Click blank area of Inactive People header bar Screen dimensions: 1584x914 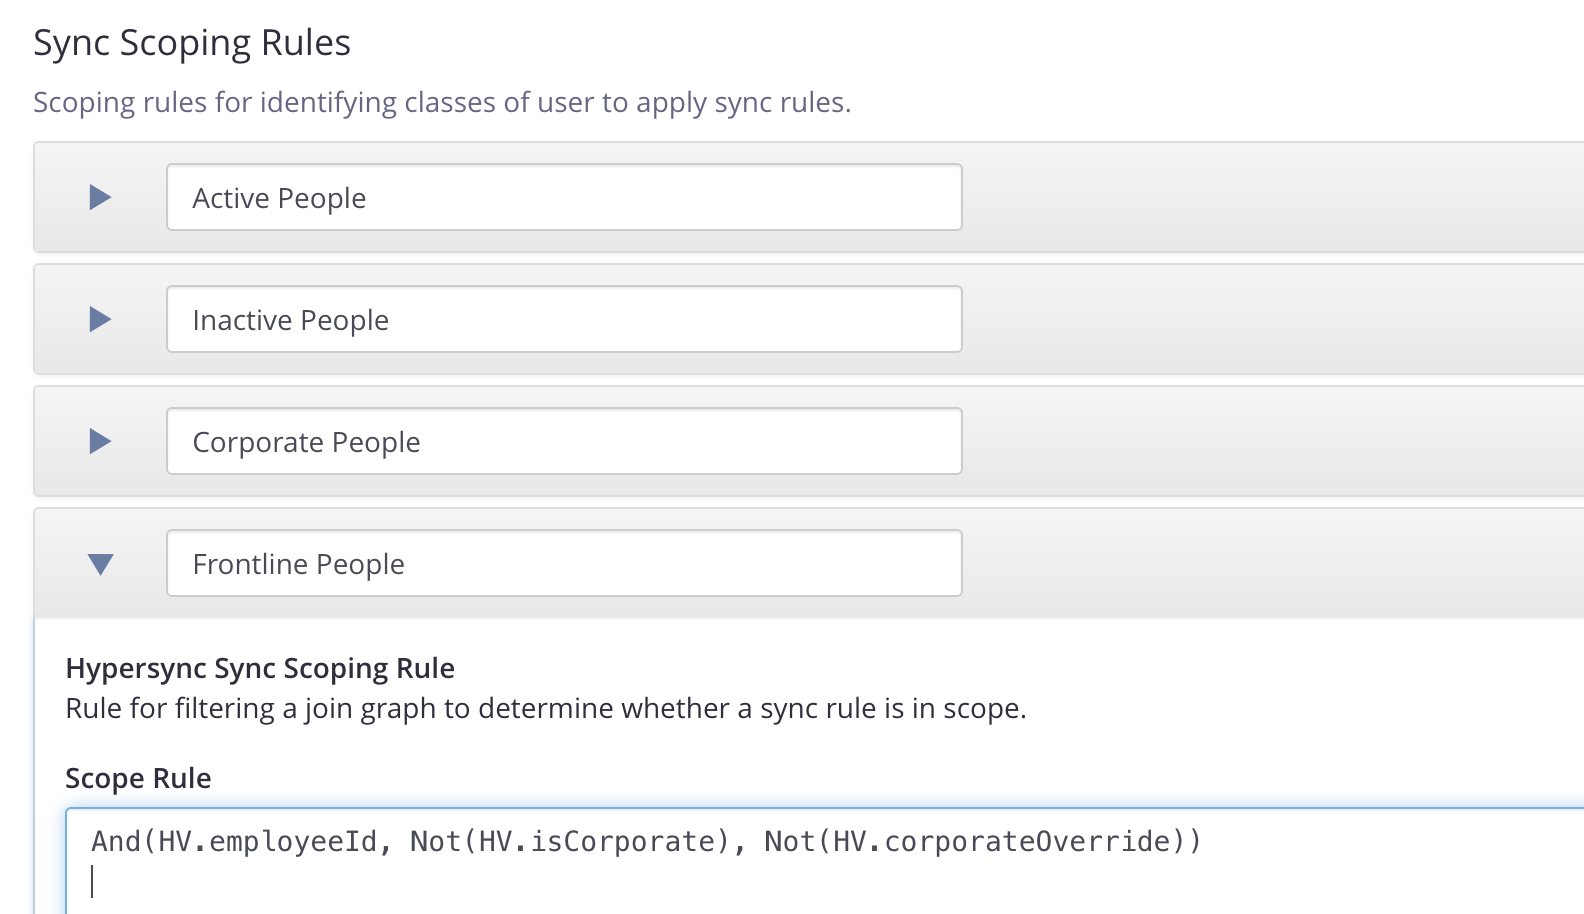tap(1270, 319)
